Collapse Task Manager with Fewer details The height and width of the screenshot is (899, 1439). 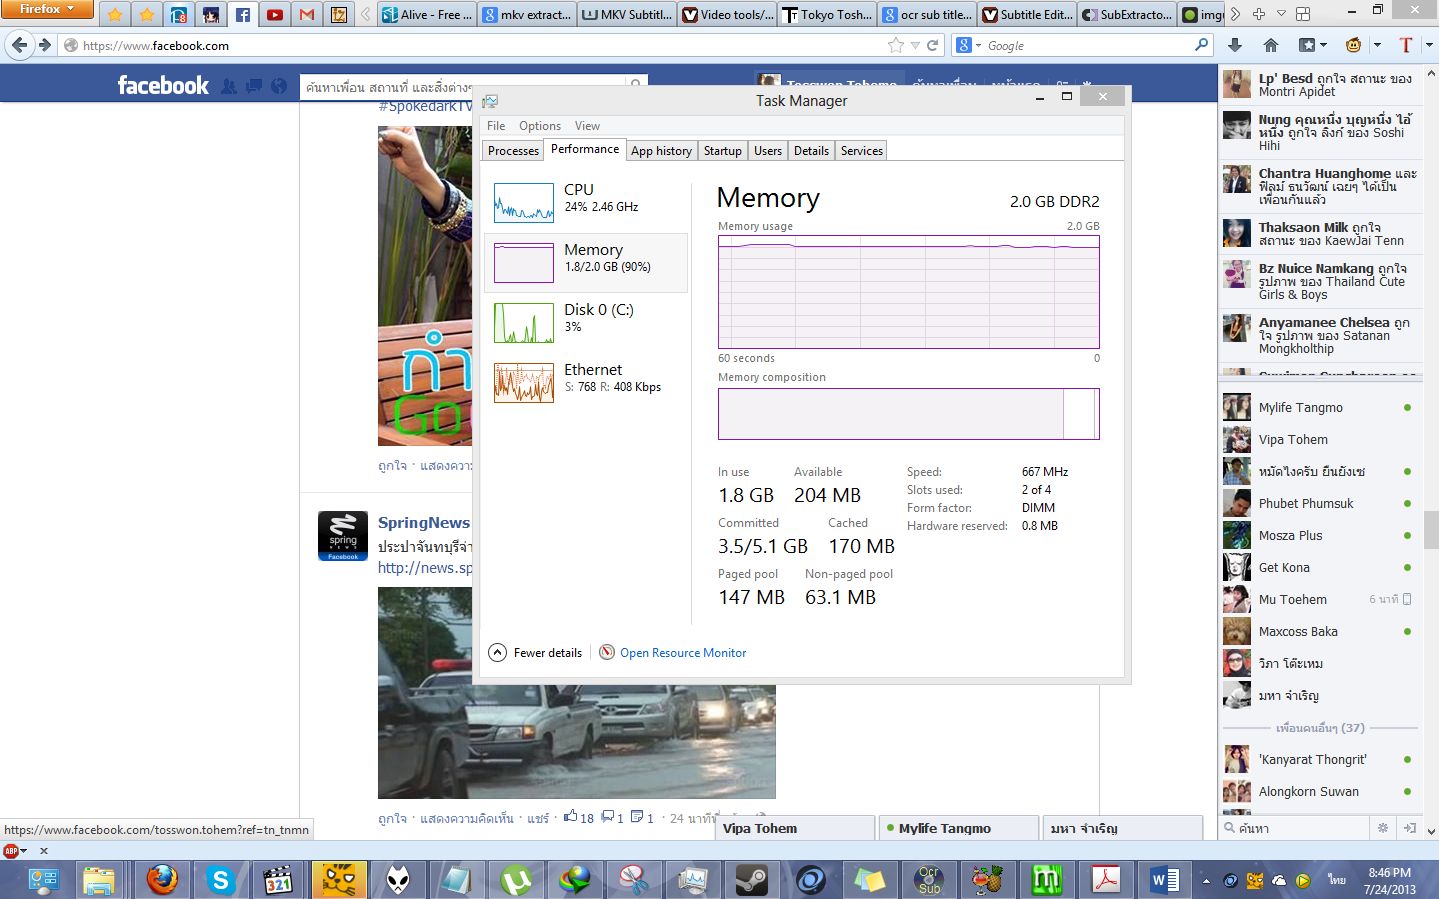coord(535,652)
